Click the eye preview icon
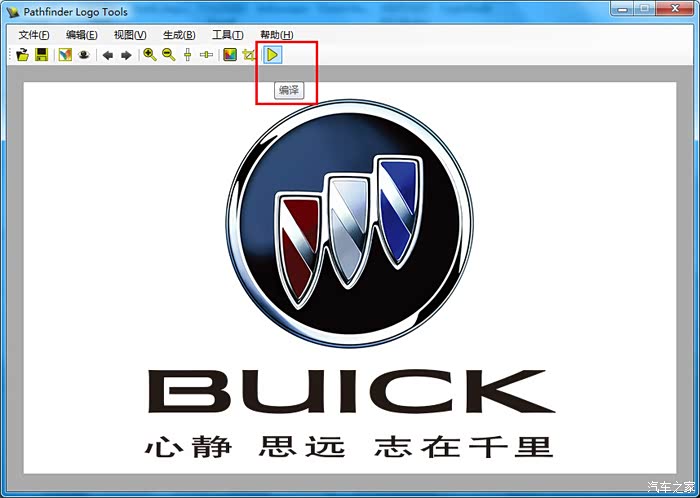Screen dimensions: 700x498 pos(84,55)
